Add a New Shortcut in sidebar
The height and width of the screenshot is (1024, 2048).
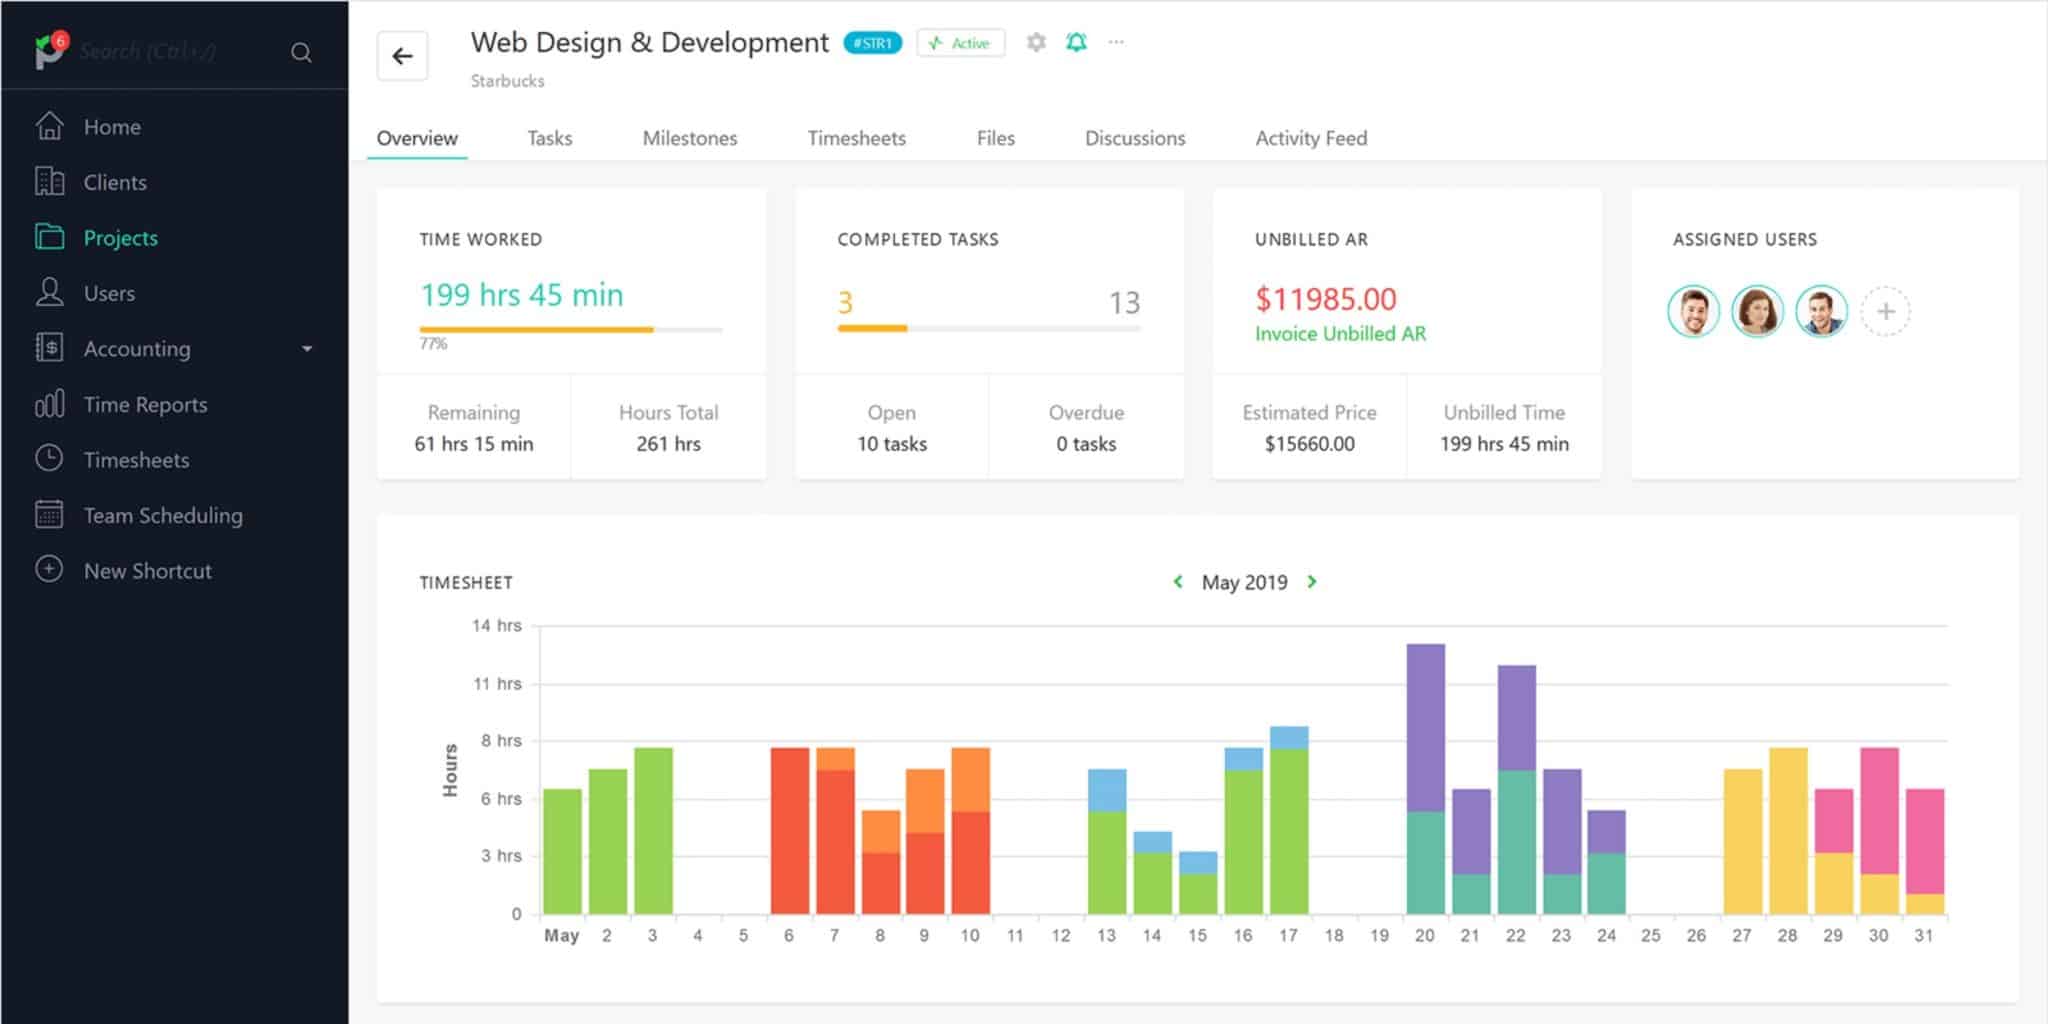tap(147, 571)
